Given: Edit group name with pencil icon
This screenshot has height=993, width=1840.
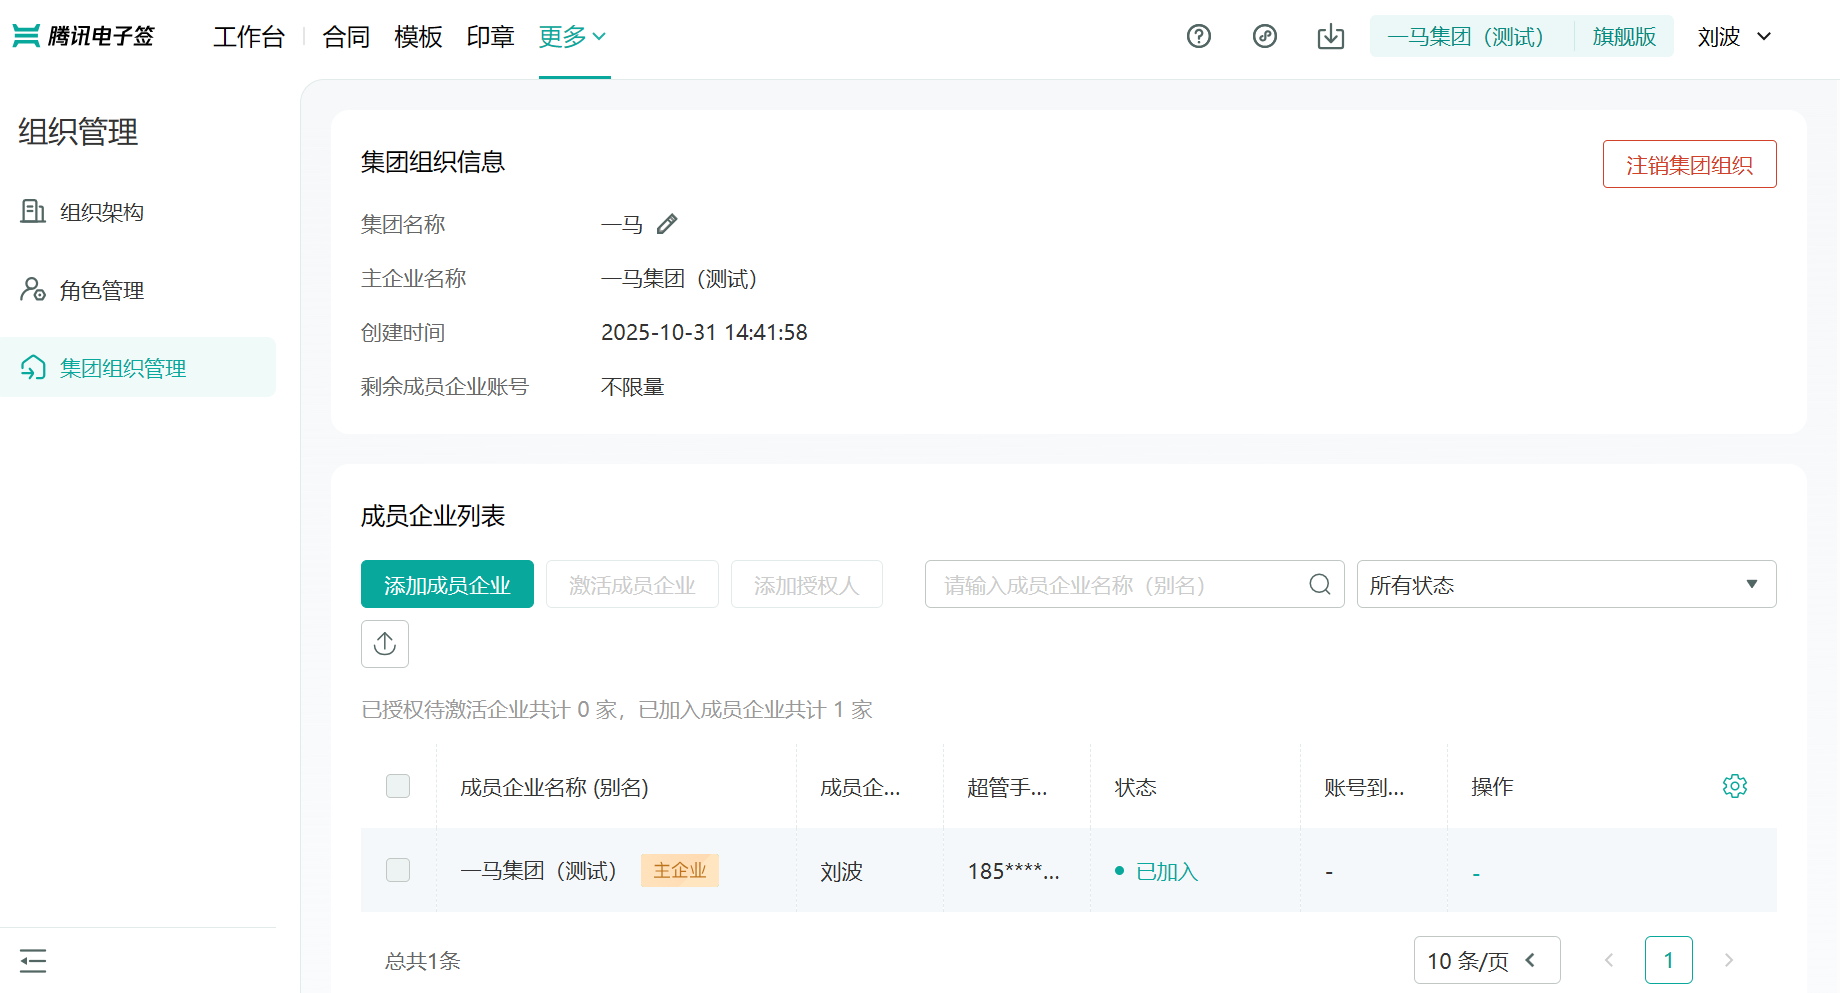Looking at the screenshot, I should pos(667,224).
